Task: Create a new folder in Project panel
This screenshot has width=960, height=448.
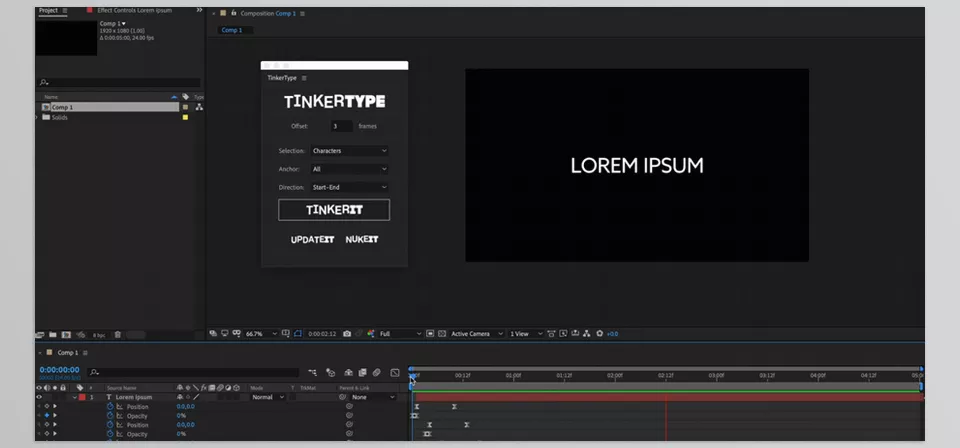Action: [53, 335]
